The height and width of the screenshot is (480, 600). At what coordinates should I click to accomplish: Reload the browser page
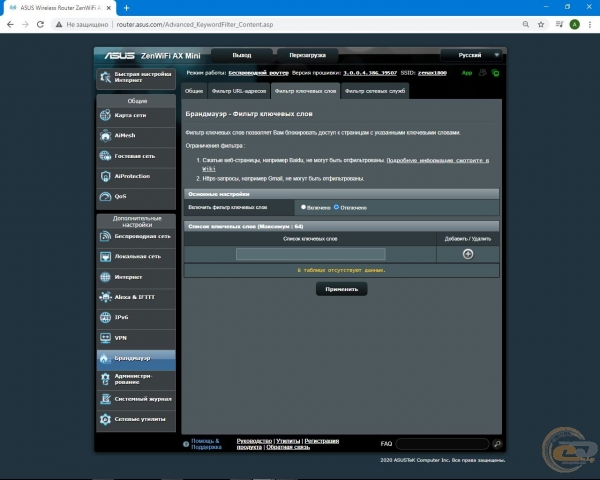(40, 24)
